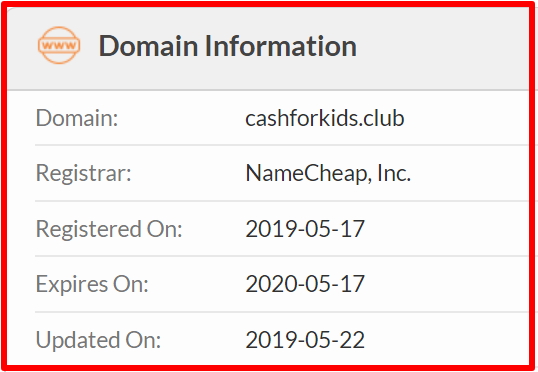Click the word Domain in header

click(149, 46)
